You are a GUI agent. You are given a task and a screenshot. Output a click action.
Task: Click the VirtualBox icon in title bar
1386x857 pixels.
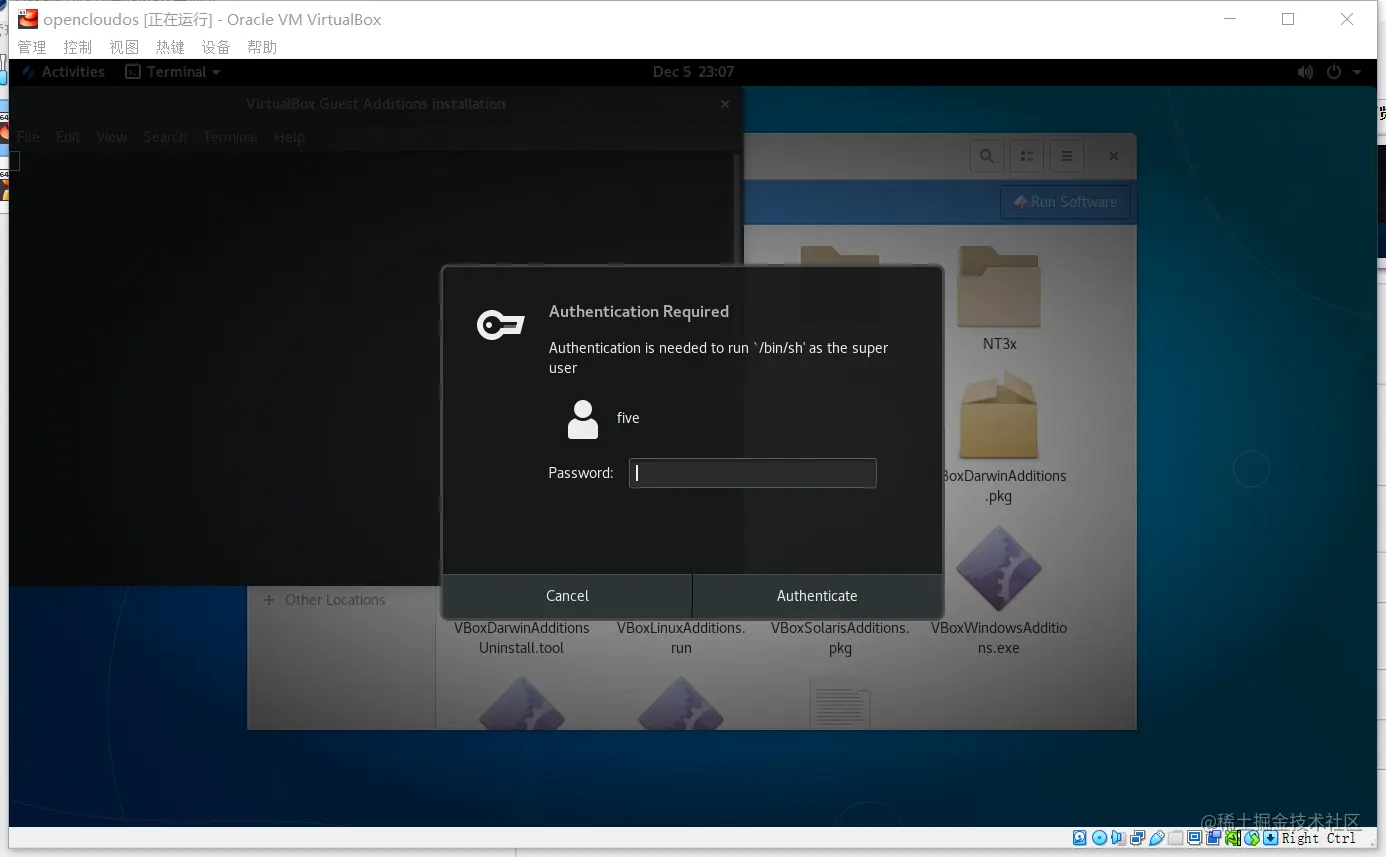28,19
